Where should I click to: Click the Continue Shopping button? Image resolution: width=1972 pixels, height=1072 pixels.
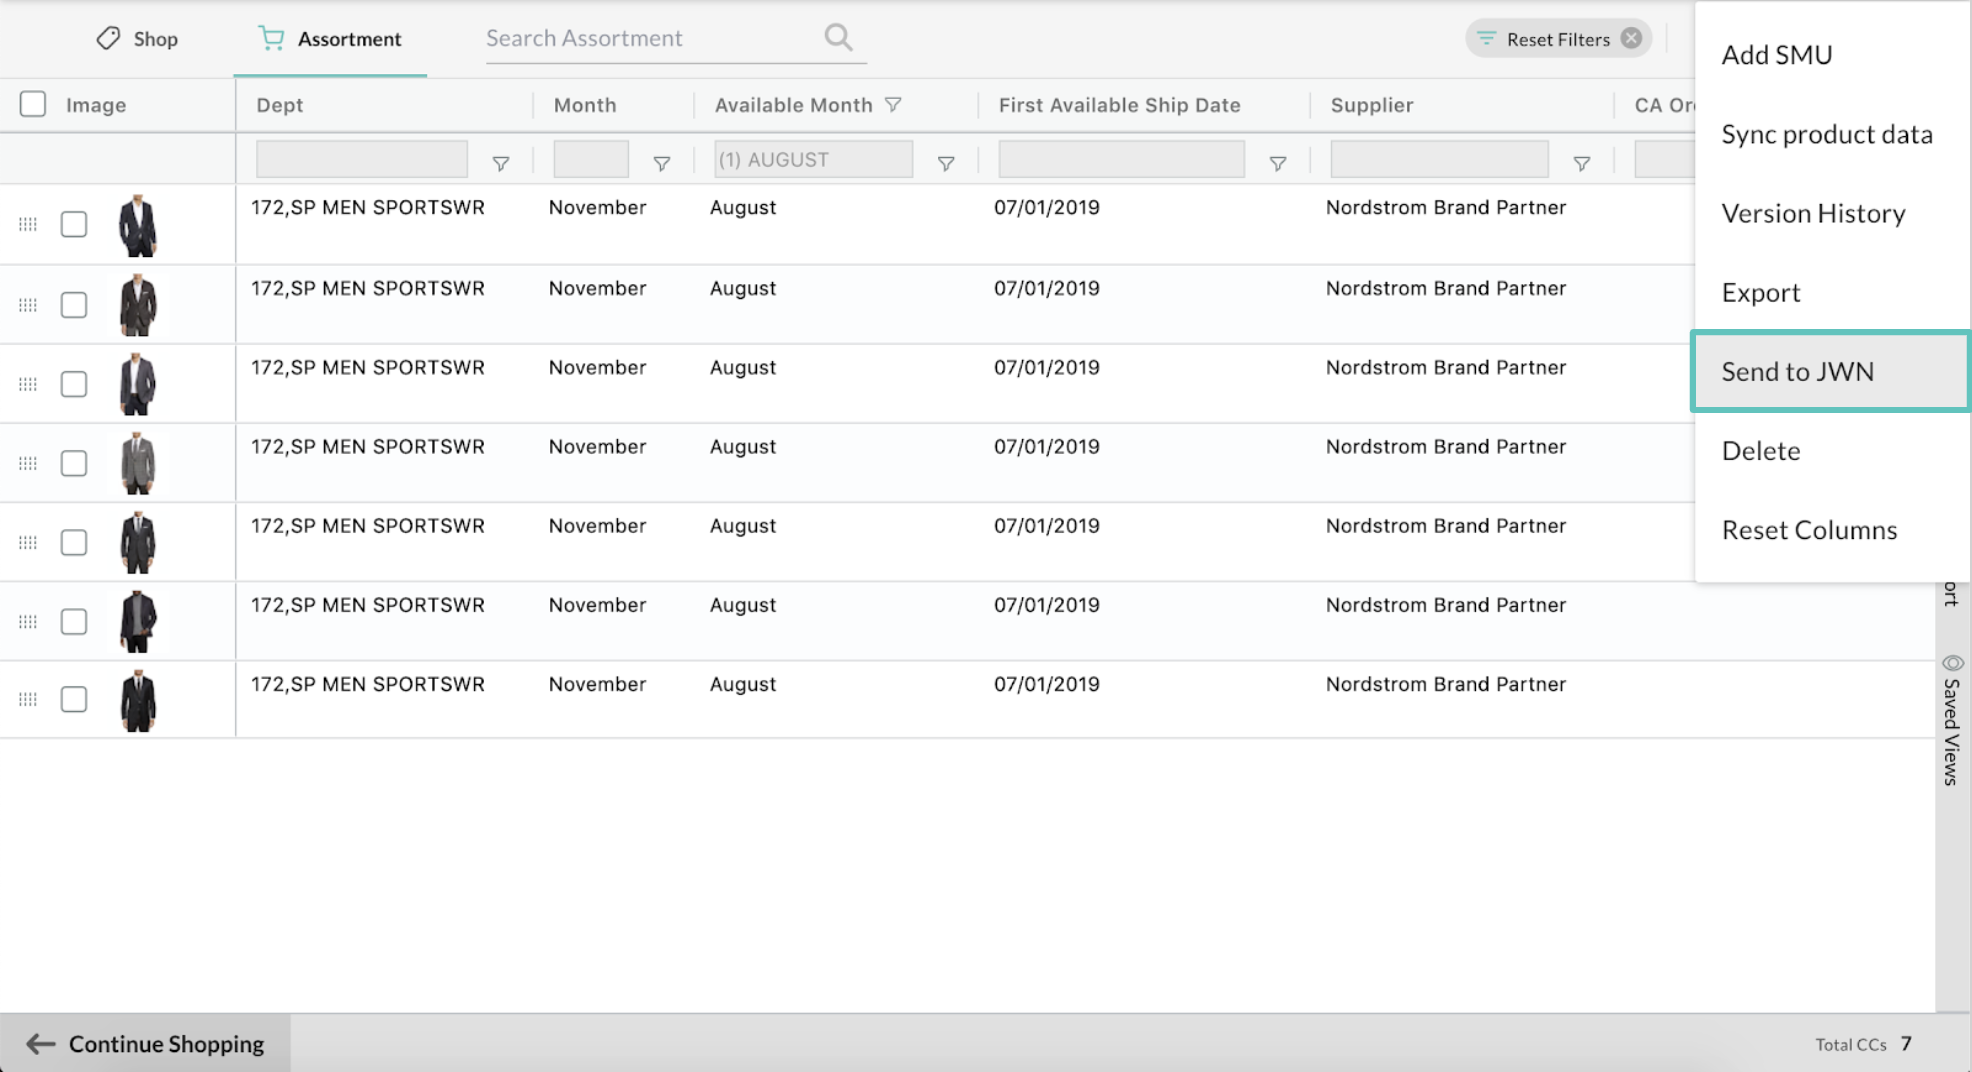146,1044
